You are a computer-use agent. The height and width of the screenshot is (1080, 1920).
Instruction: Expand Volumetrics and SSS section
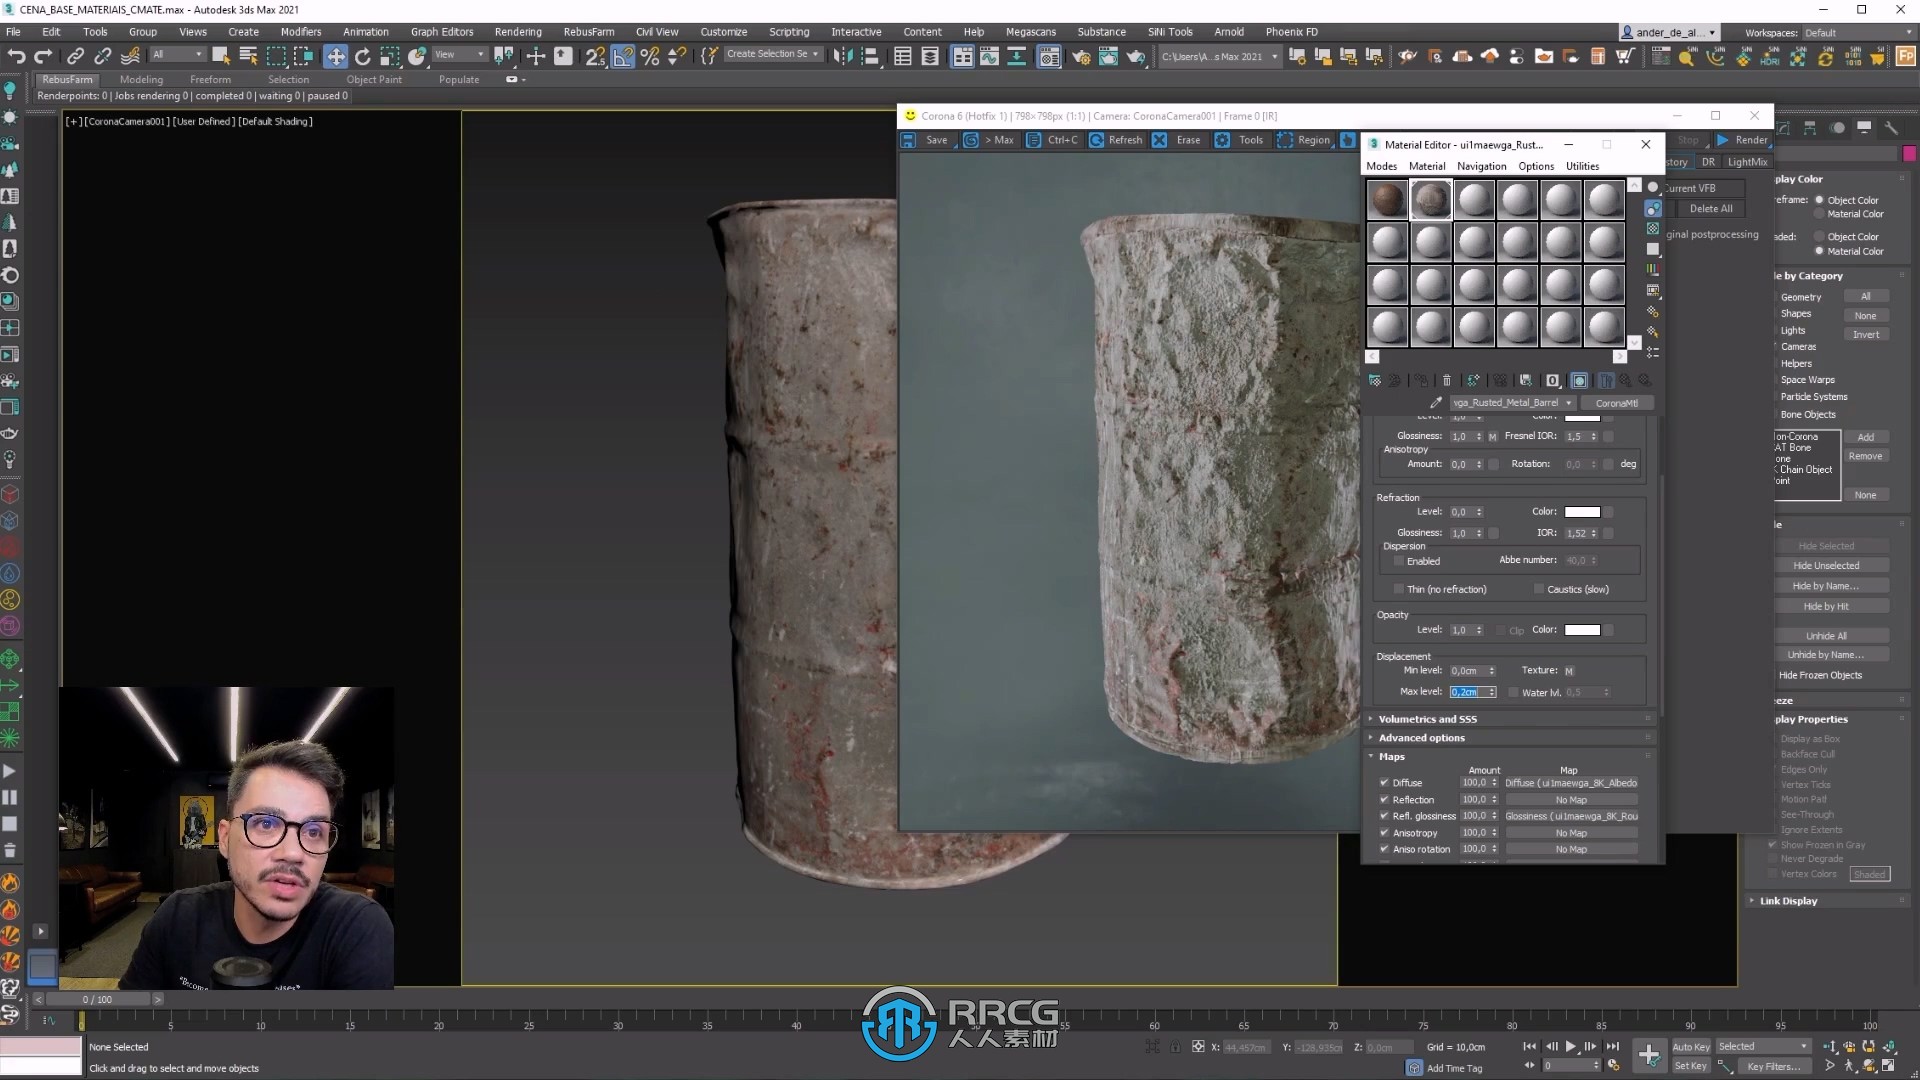pyautogui.click(x=1427, y=719)
